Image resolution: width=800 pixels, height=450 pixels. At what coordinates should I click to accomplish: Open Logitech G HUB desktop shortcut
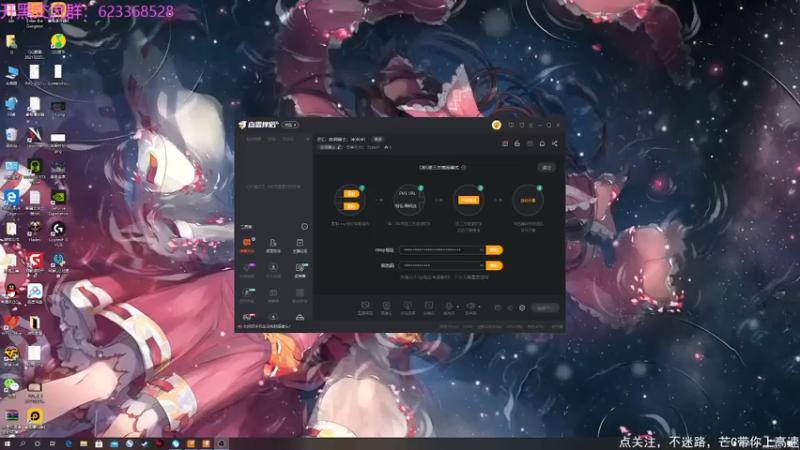coord(58,234)
